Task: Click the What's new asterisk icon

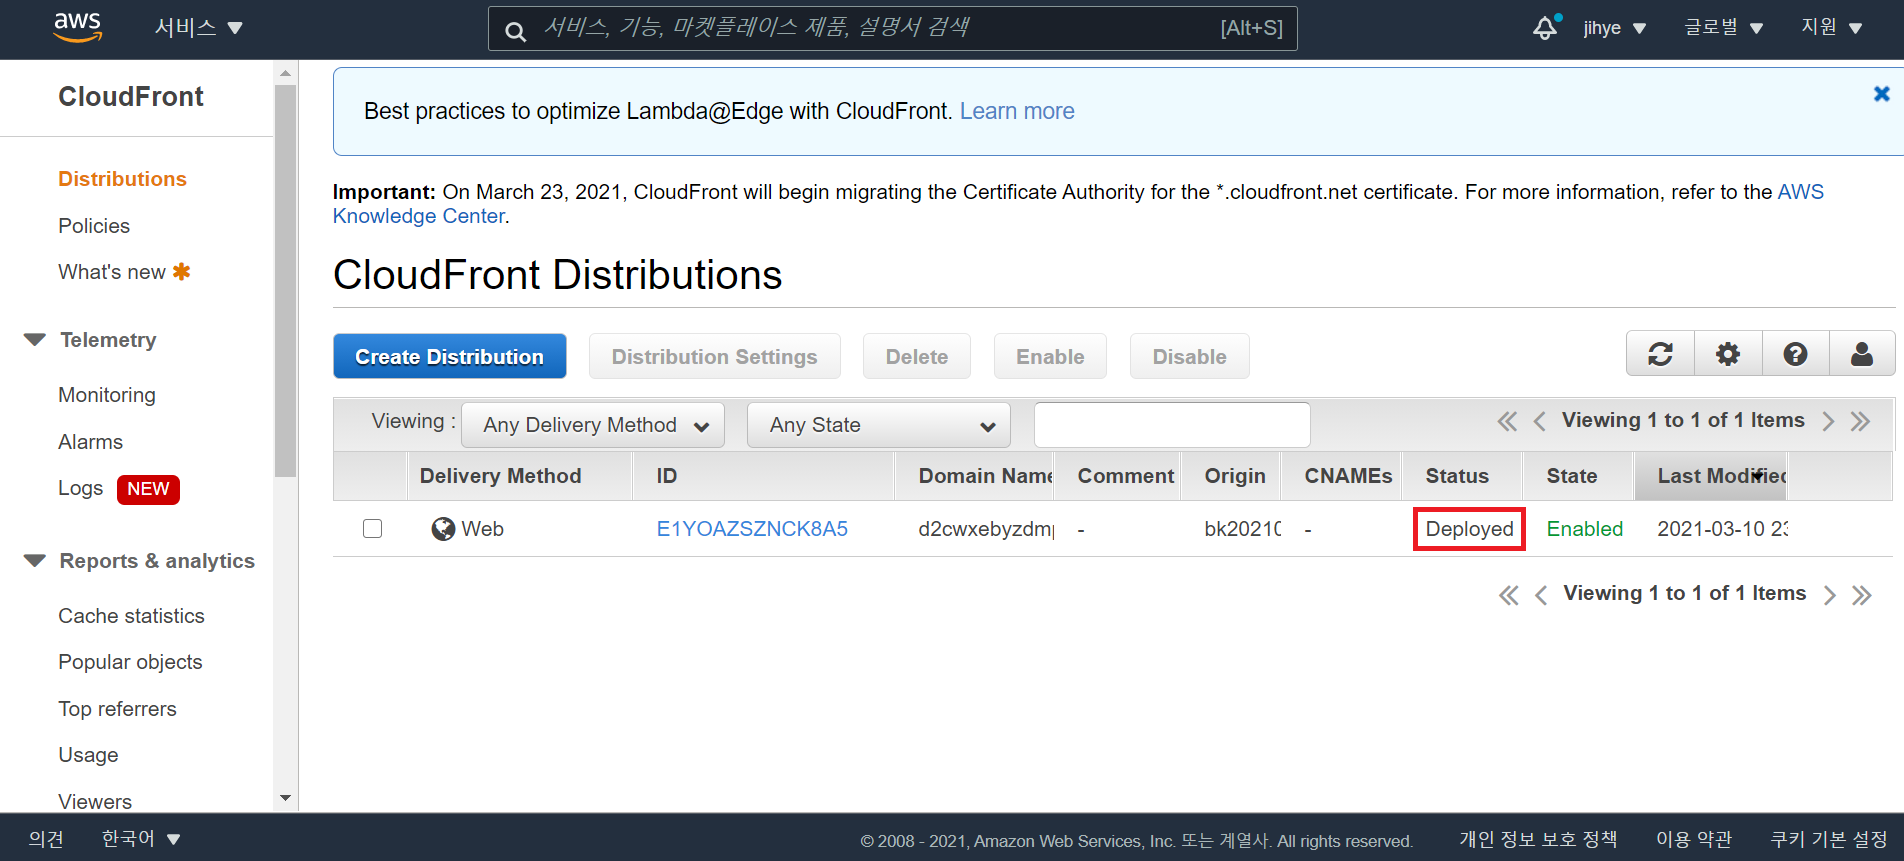Action: click(181, 271)
